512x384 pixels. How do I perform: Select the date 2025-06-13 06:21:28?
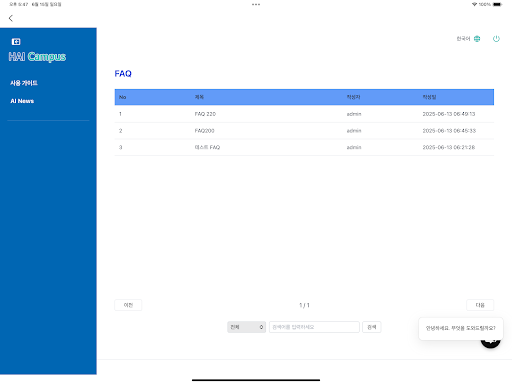point(449,147)
